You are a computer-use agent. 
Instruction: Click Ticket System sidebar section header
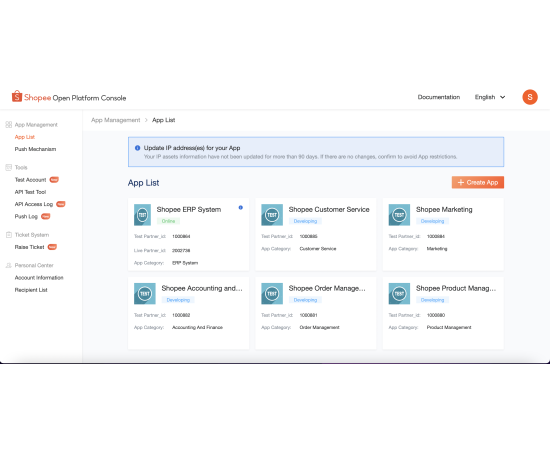click(x=32, y=235)
